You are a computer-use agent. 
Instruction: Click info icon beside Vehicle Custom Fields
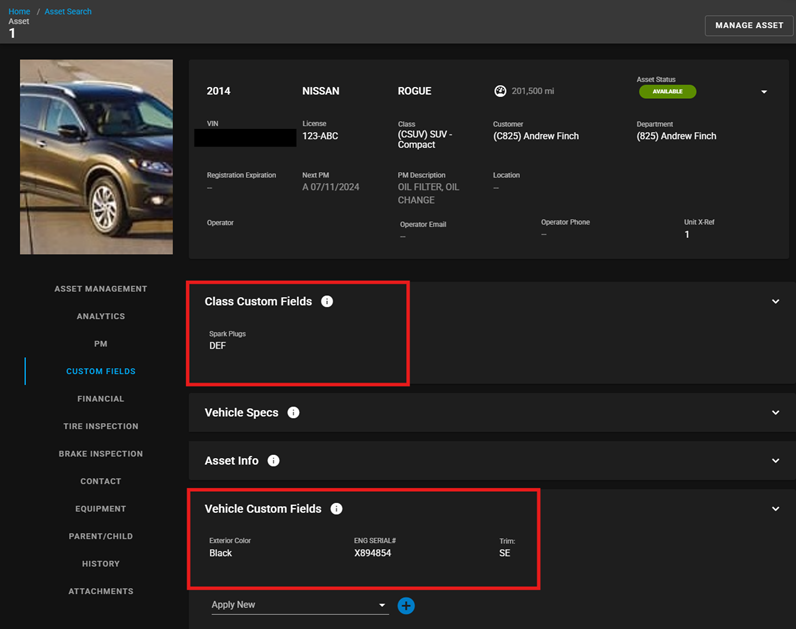click(x=336, y=509)
